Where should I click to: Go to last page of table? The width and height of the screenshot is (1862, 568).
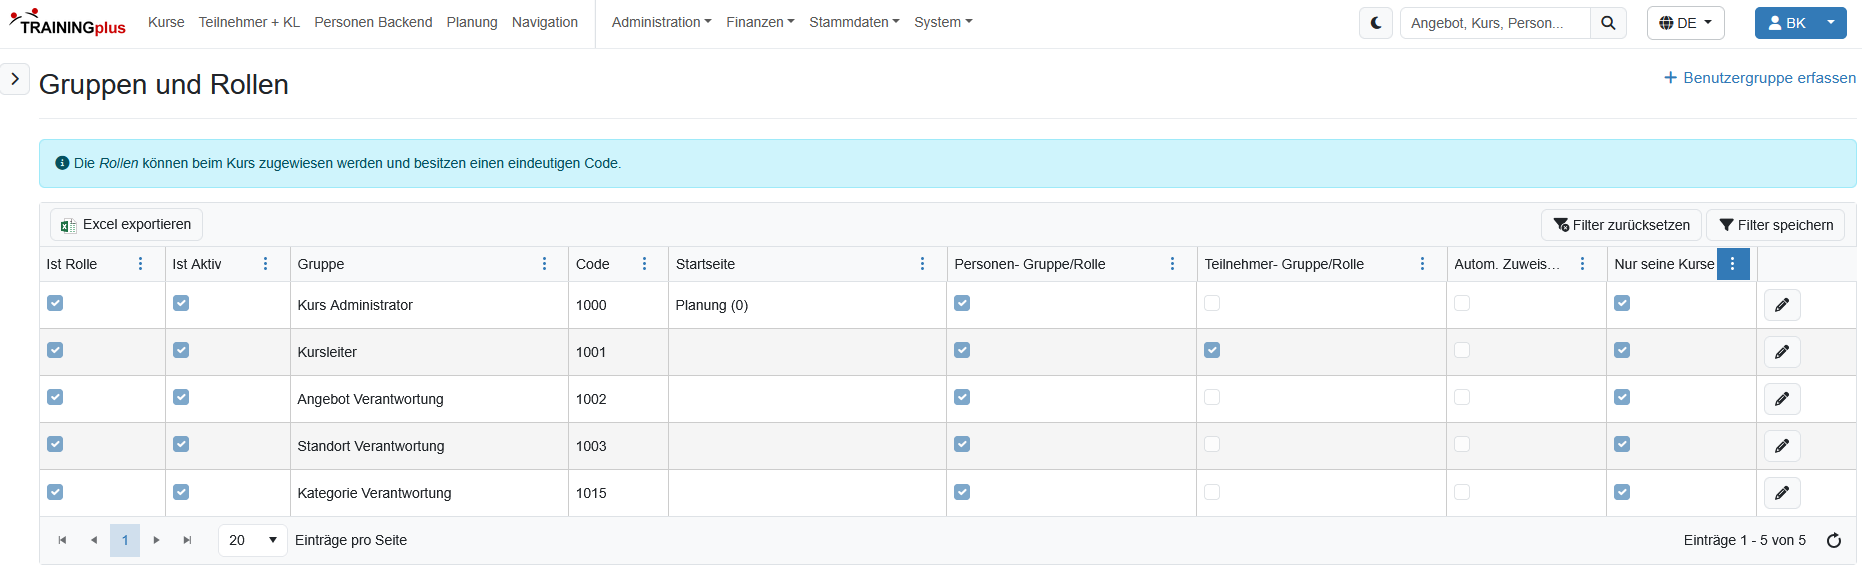187,540
